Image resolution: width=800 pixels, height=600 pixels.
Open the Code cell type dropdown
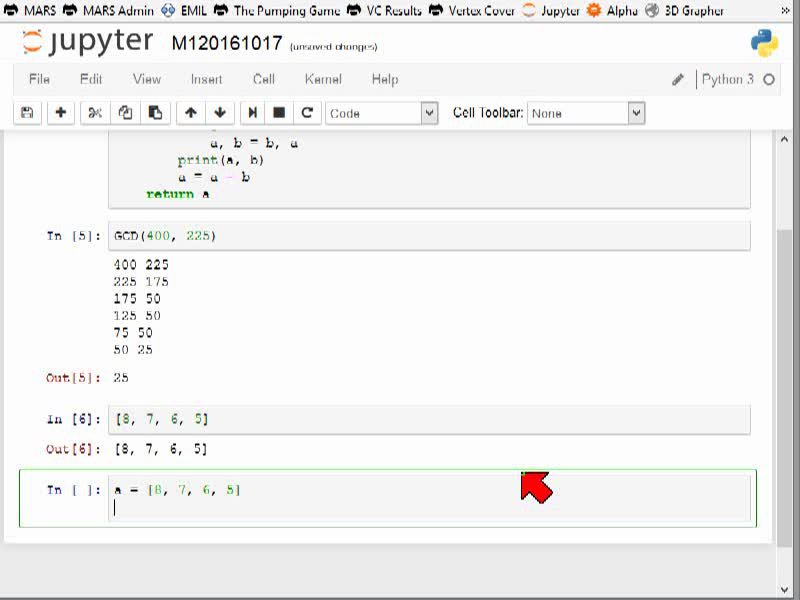tap(382, 113)
